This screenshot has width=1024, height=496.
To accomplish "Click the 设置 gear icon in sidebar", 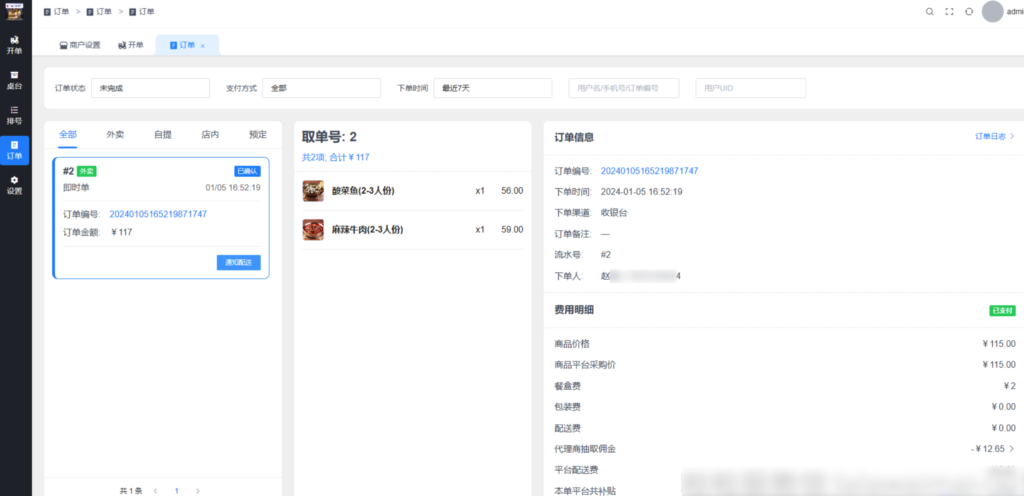I will coord(14,184).
